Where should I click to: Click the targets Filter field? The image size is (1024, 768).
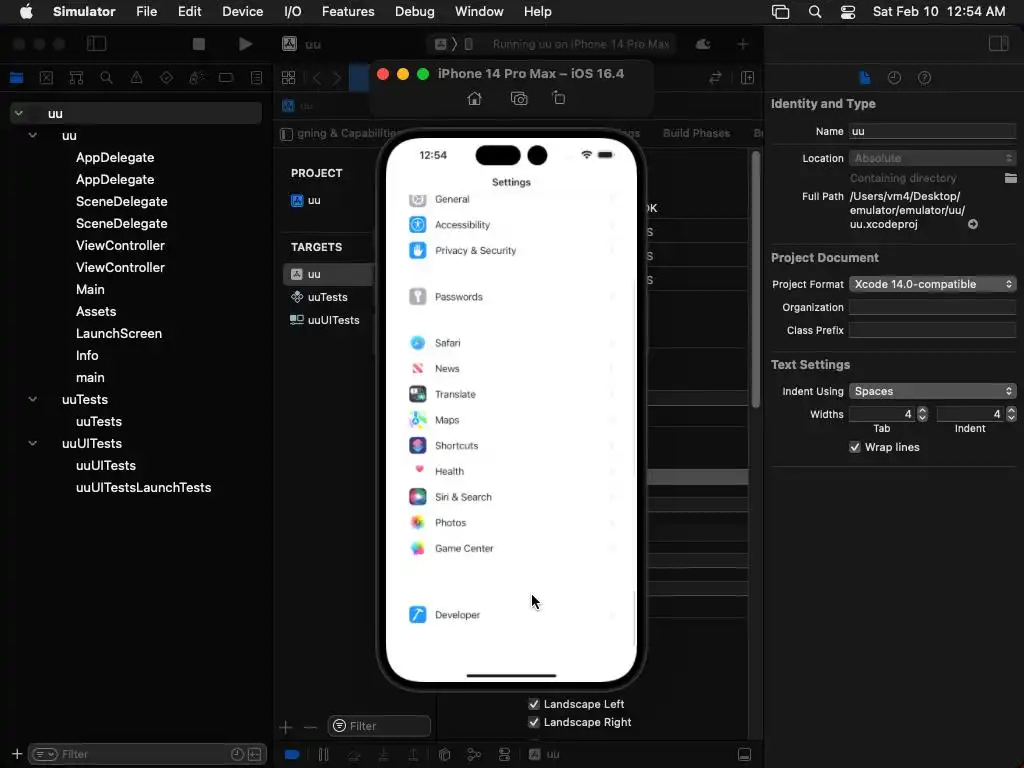[x=379, y=726]
